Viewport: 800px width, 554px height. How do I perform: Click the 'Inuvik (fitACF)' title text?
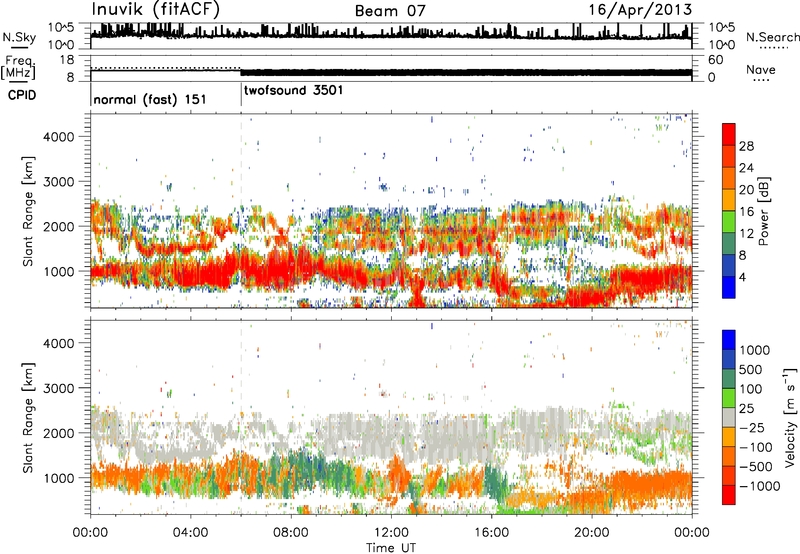tap(156, 10)
